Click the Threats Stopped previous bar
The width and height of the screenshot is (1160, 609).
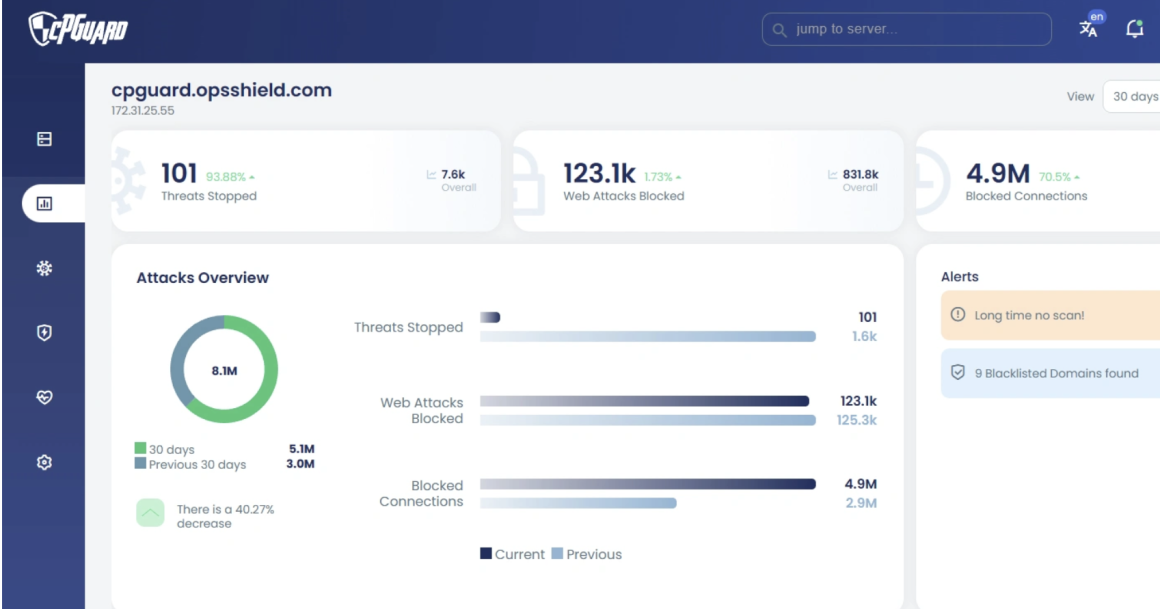point(647,337)
